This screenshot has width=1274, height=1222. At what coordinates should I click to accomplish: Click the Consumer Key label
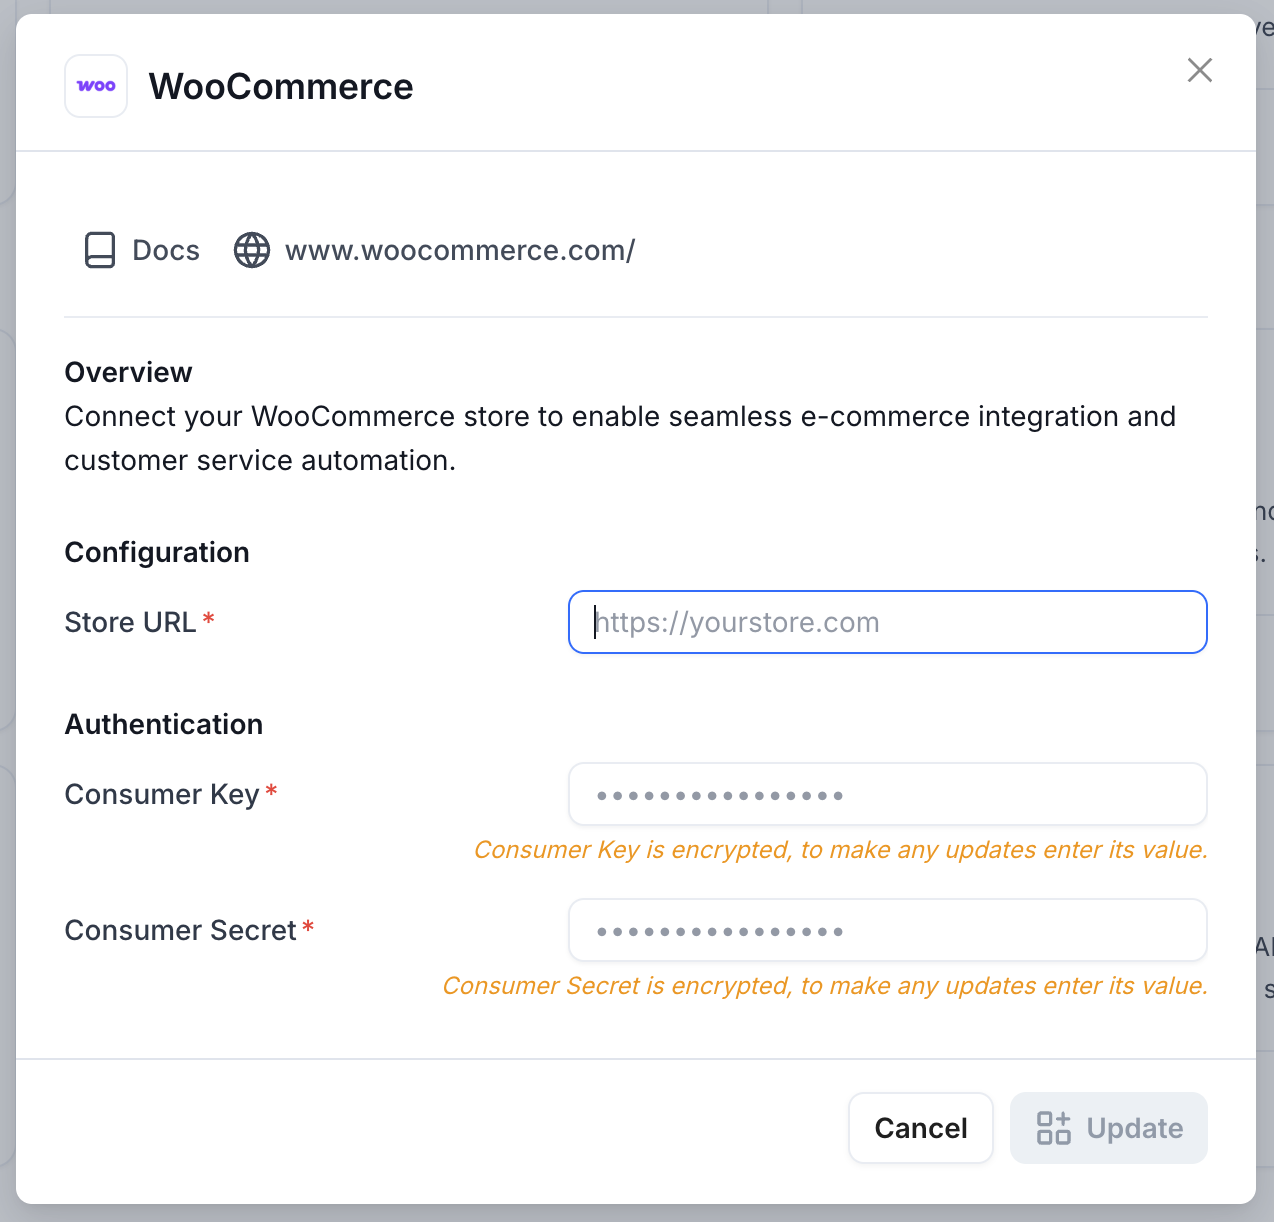click(x=162, y=794)
